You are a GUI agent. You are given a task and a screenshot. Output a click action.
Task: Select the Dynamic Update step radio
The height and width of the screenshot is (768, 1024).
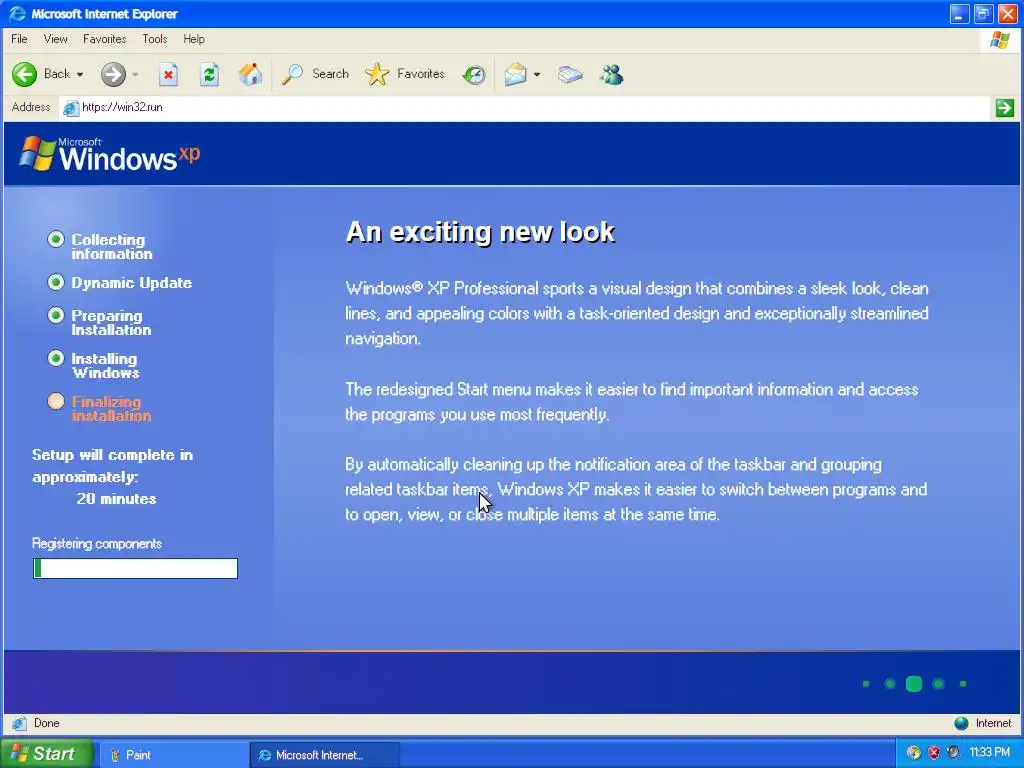click(x=56, y=282)
